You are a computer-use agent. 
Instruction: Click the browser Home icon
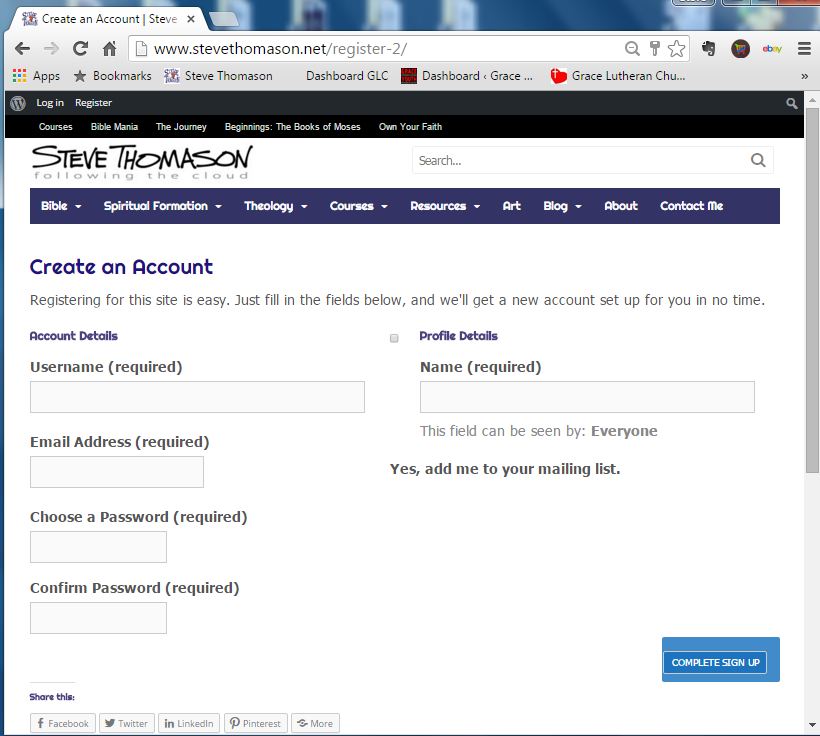pyautogui.click(x=109, y=47)
